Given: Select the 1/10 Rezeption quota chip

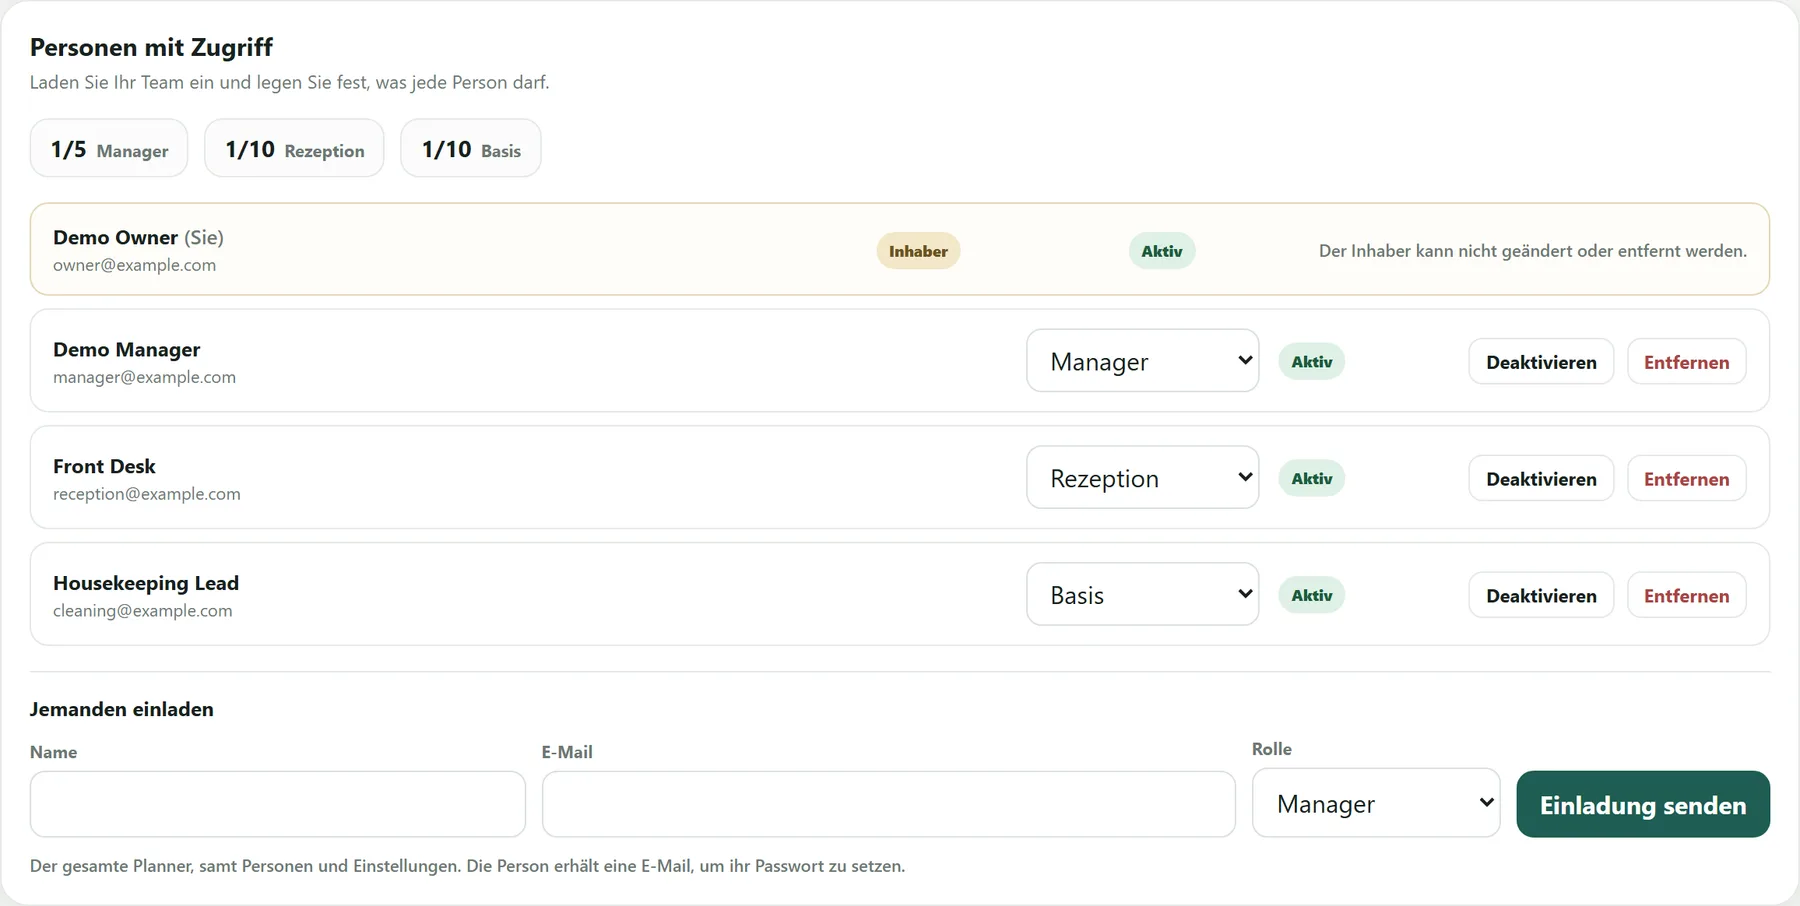Looking at the screenshot, I should click(294, 149).
